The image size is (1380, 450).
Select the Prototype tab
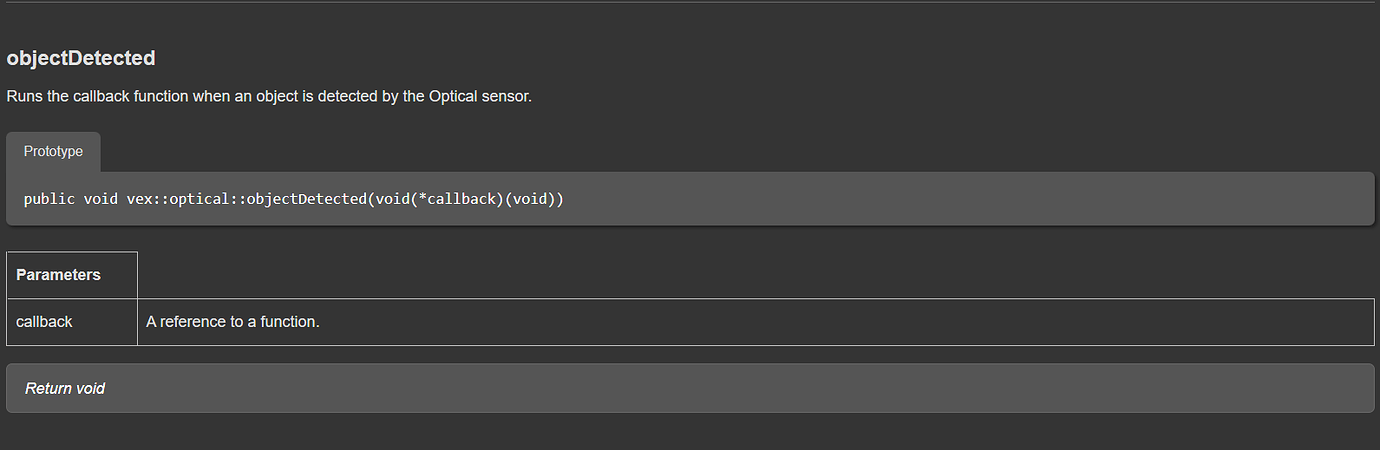pyautogui.click(x=53, y=152)
